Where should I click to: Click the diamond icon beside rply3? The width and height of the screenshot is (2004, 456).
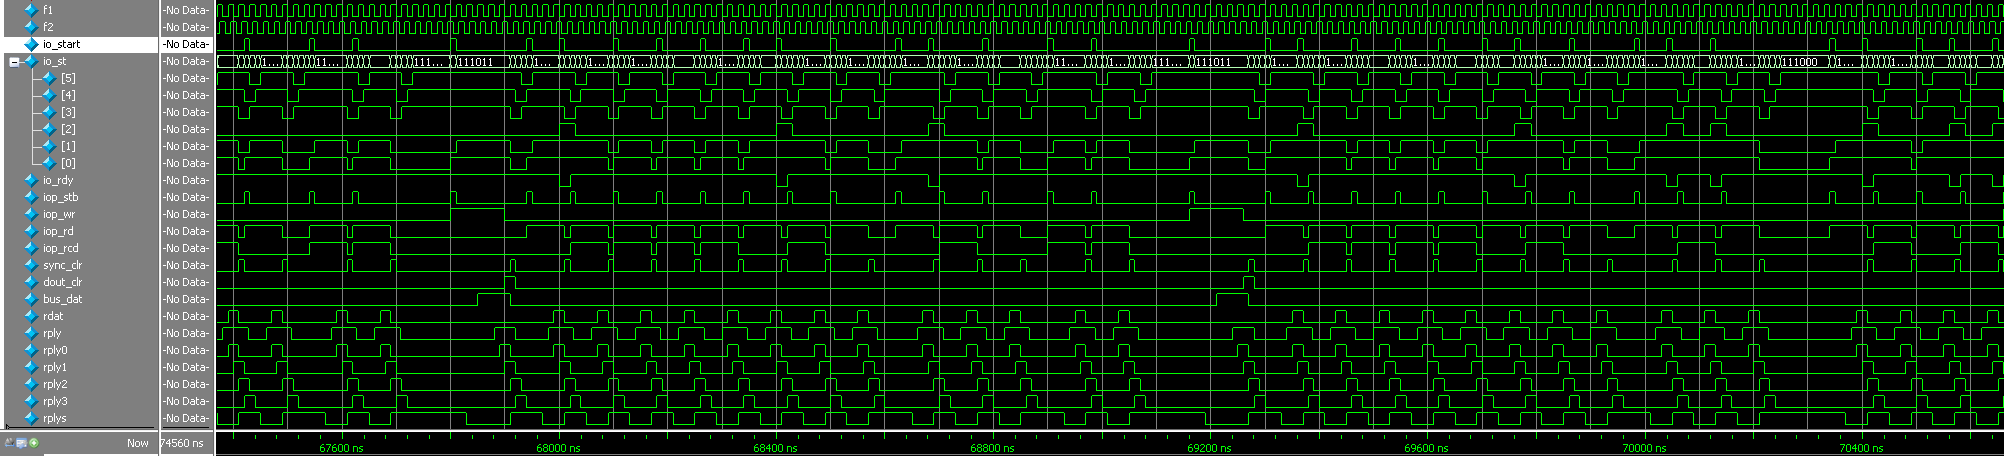pos(31,401)
